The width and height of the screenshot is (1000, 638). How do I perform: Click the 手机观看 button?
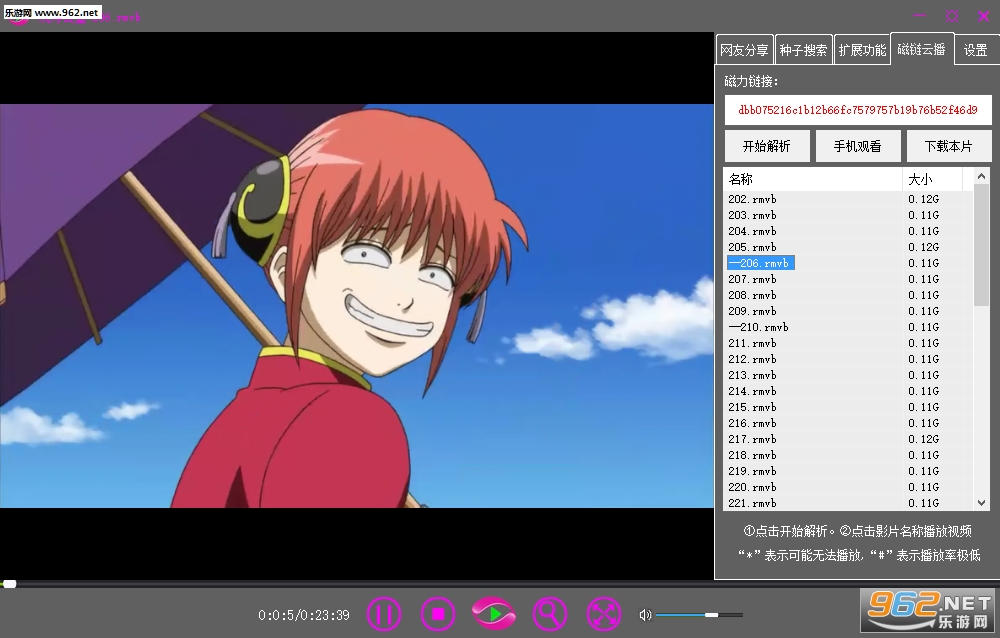pyautogui.click(x=858, y=146)
